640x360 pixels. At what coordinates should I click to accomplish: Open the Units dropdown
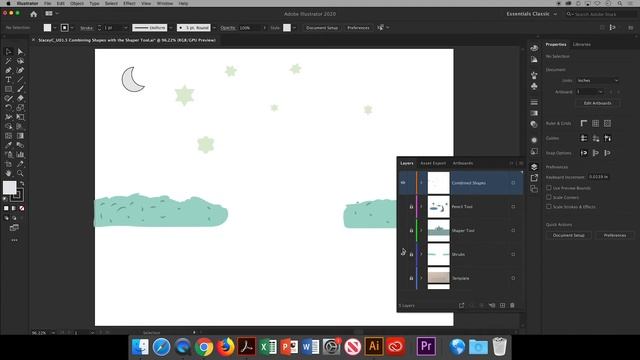coord(598,80)
